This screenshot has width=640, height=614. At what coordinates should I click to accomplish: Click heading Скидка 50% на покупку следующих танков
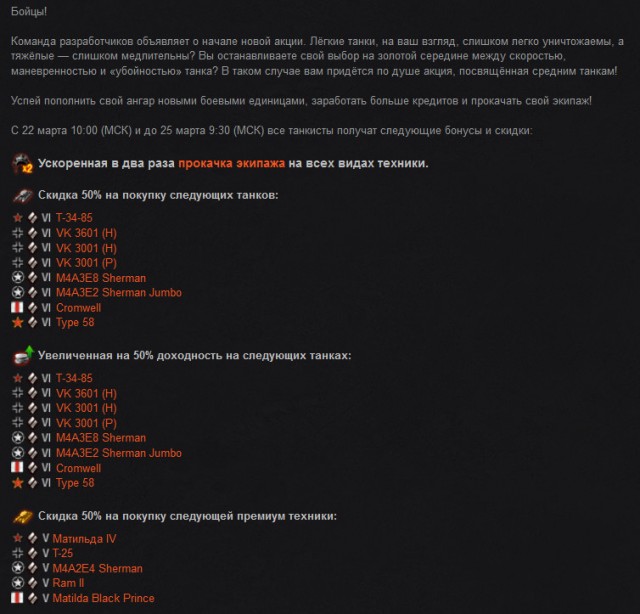pyautogui.click(x=158, y=195)
